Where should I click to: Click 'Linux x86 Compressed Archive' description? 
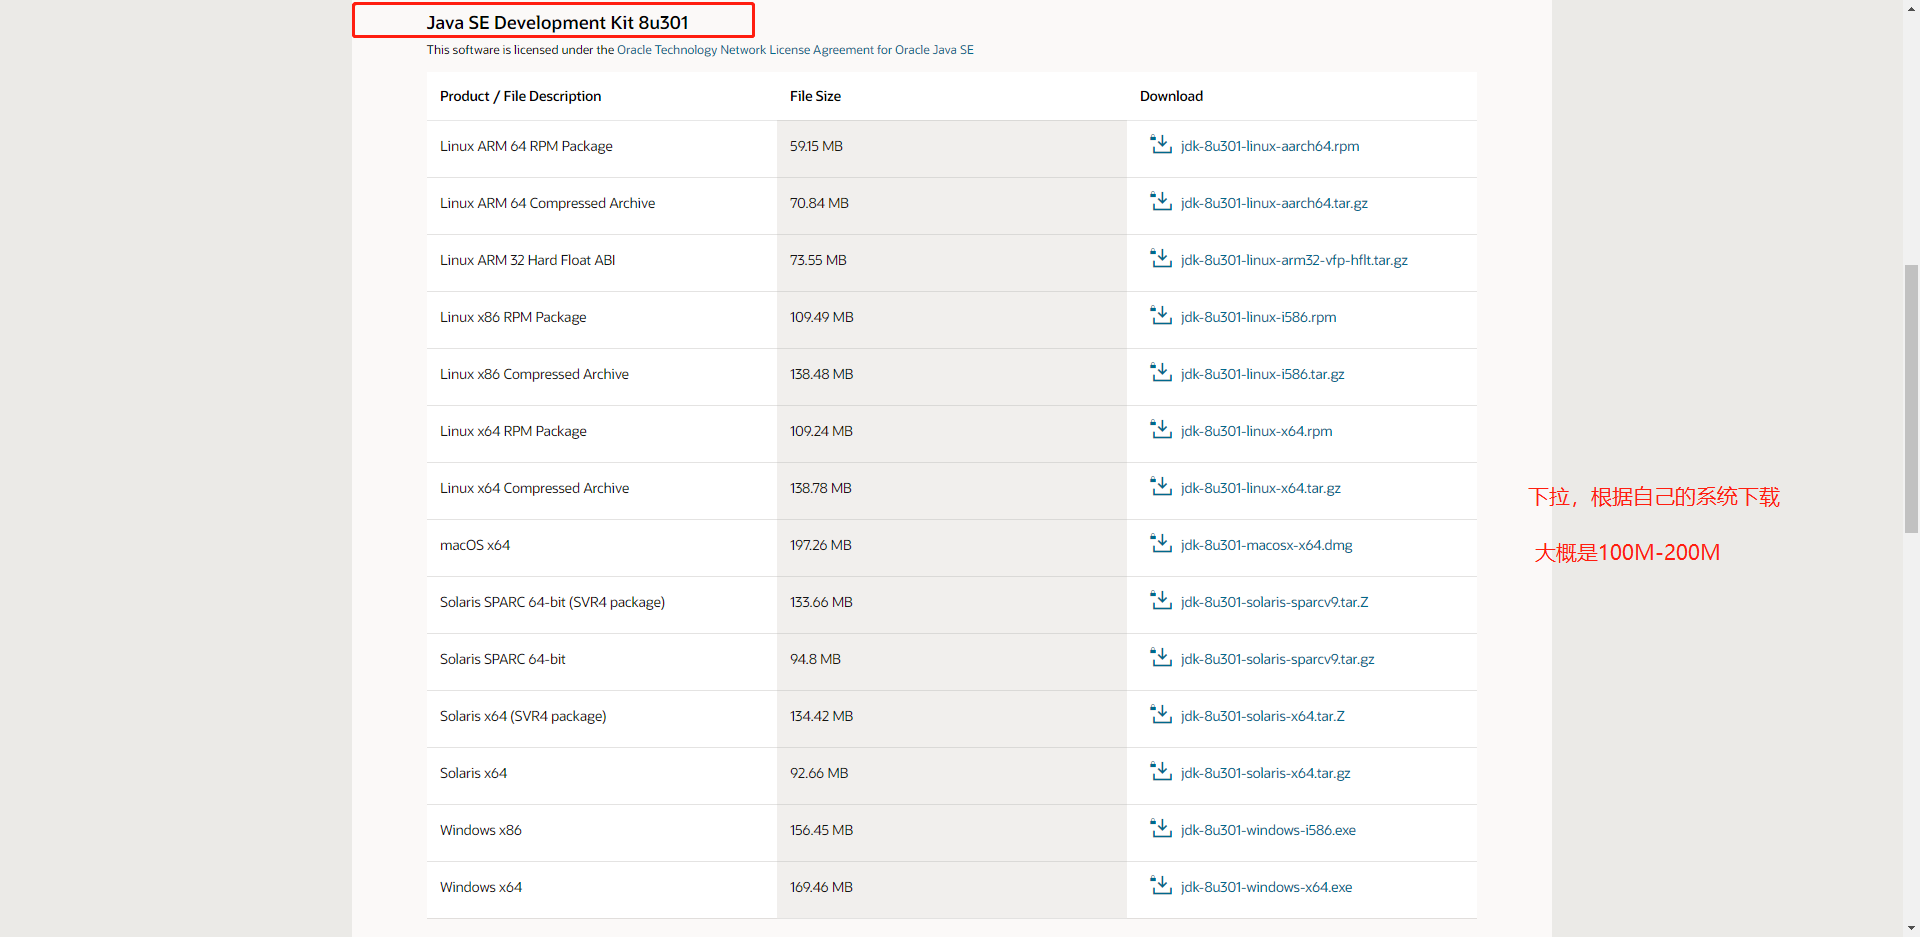coord(534,374)
